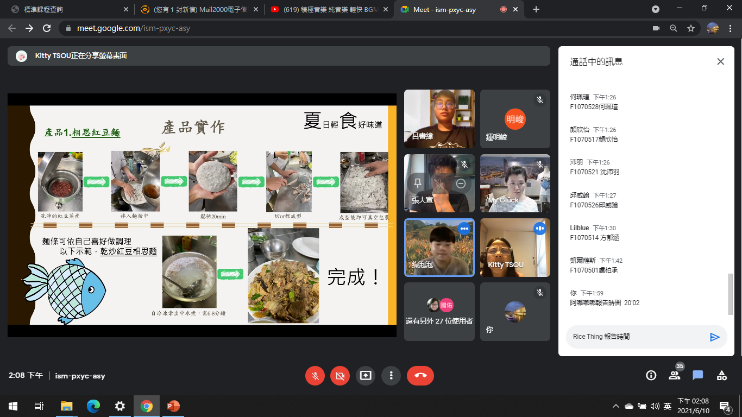
Task: Open the network tray icon
Action: 642,406
